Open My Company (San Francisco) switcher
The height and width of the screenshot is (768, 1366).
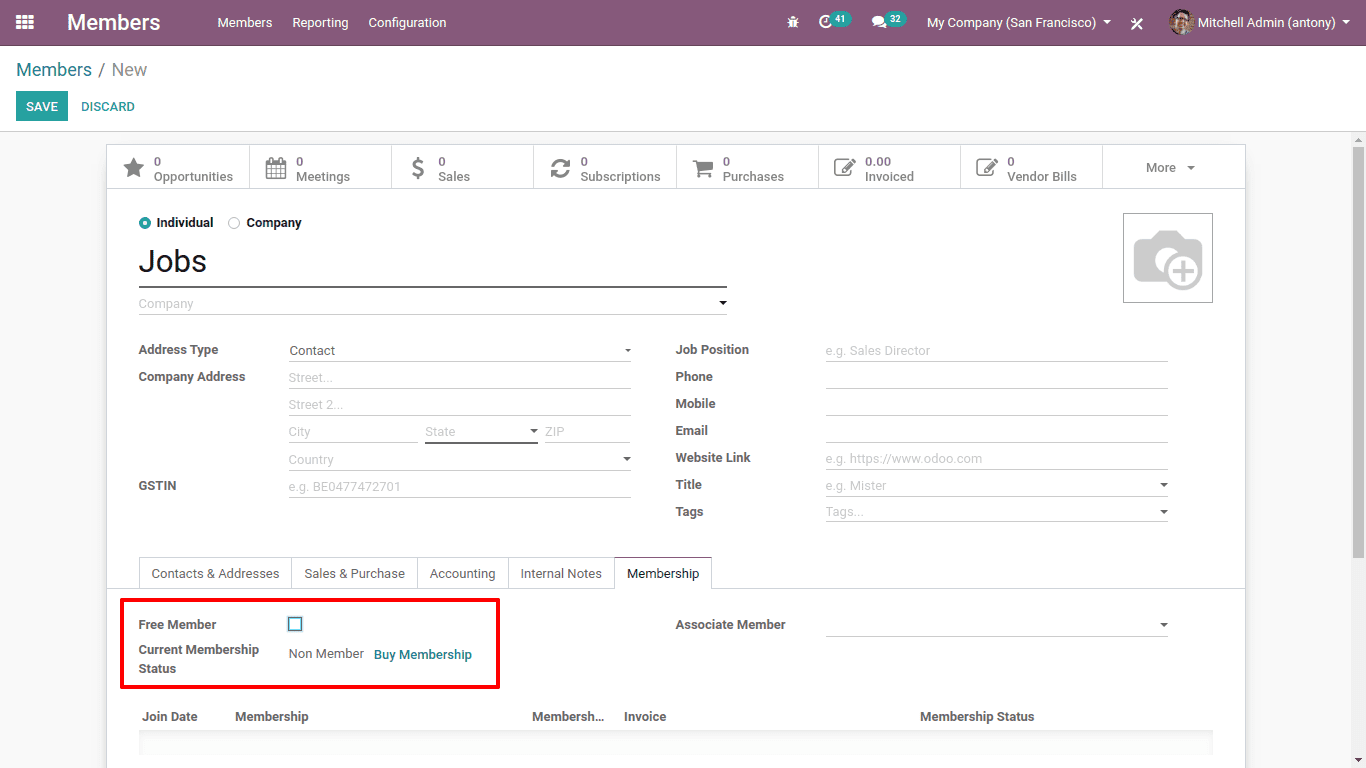tap(1019, 22)
